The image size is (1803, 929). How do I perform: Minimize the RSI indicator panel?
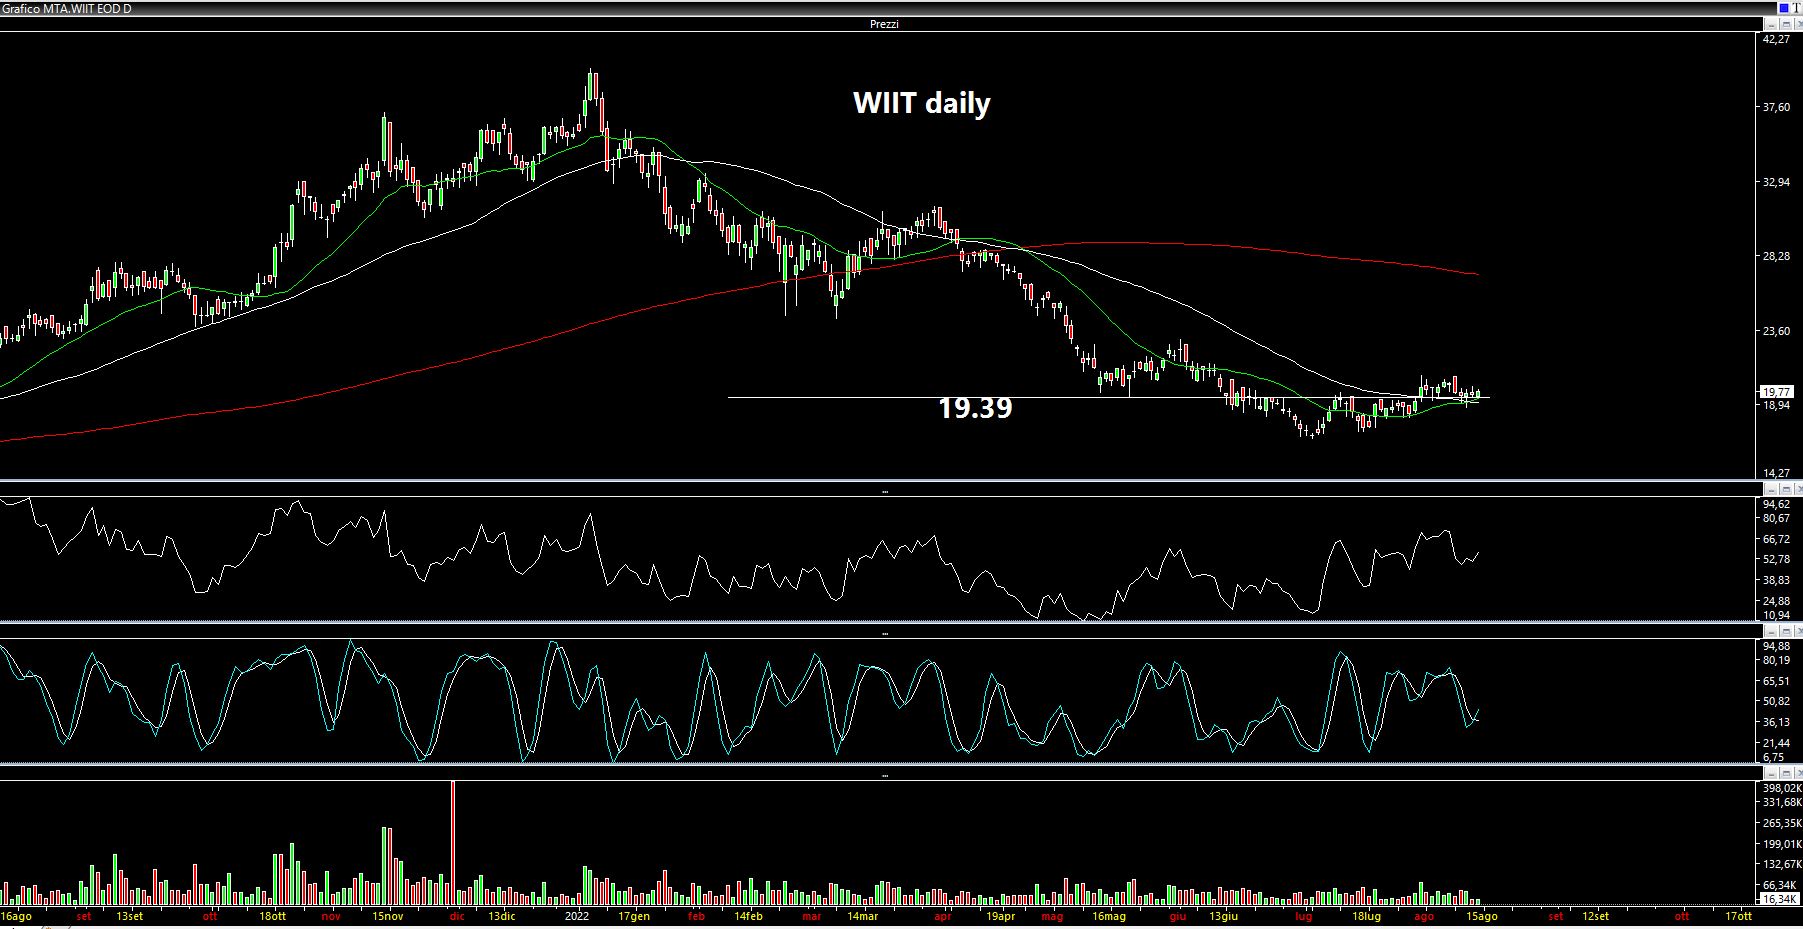(x=1769, y=489)
